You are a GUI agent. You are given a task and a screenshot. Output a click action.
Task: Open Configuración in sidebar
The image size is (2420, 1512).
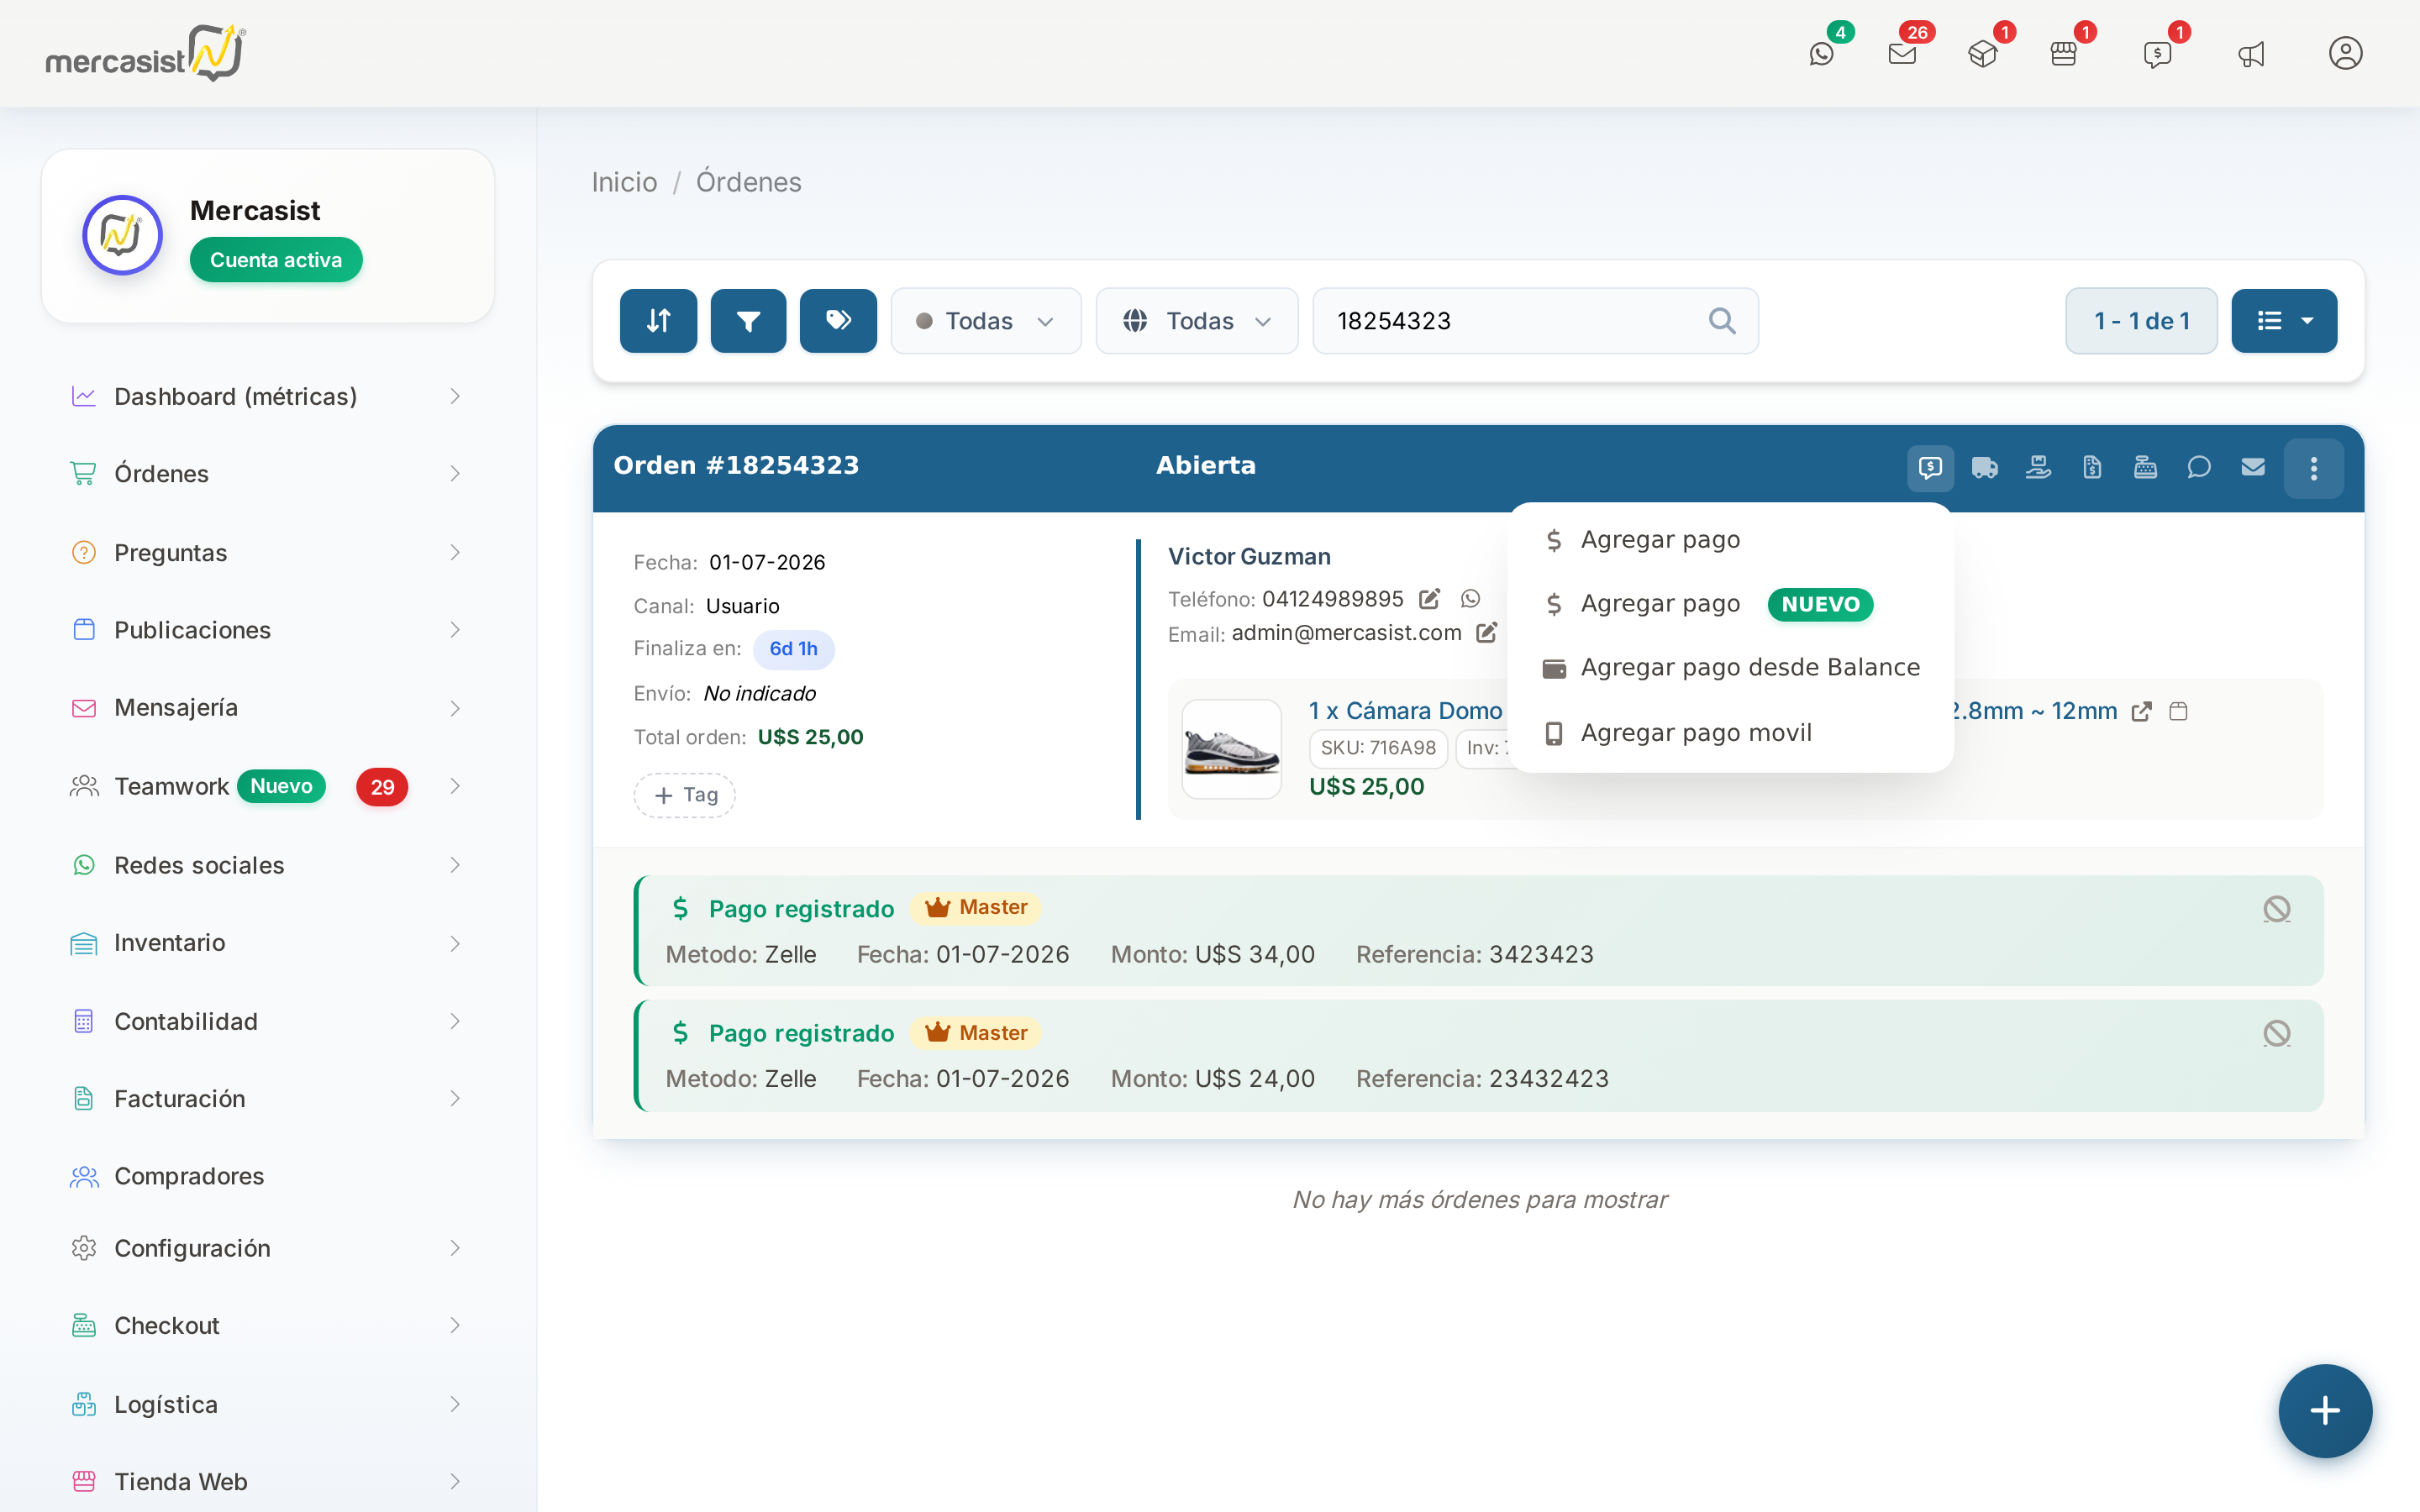point(268,1248)
